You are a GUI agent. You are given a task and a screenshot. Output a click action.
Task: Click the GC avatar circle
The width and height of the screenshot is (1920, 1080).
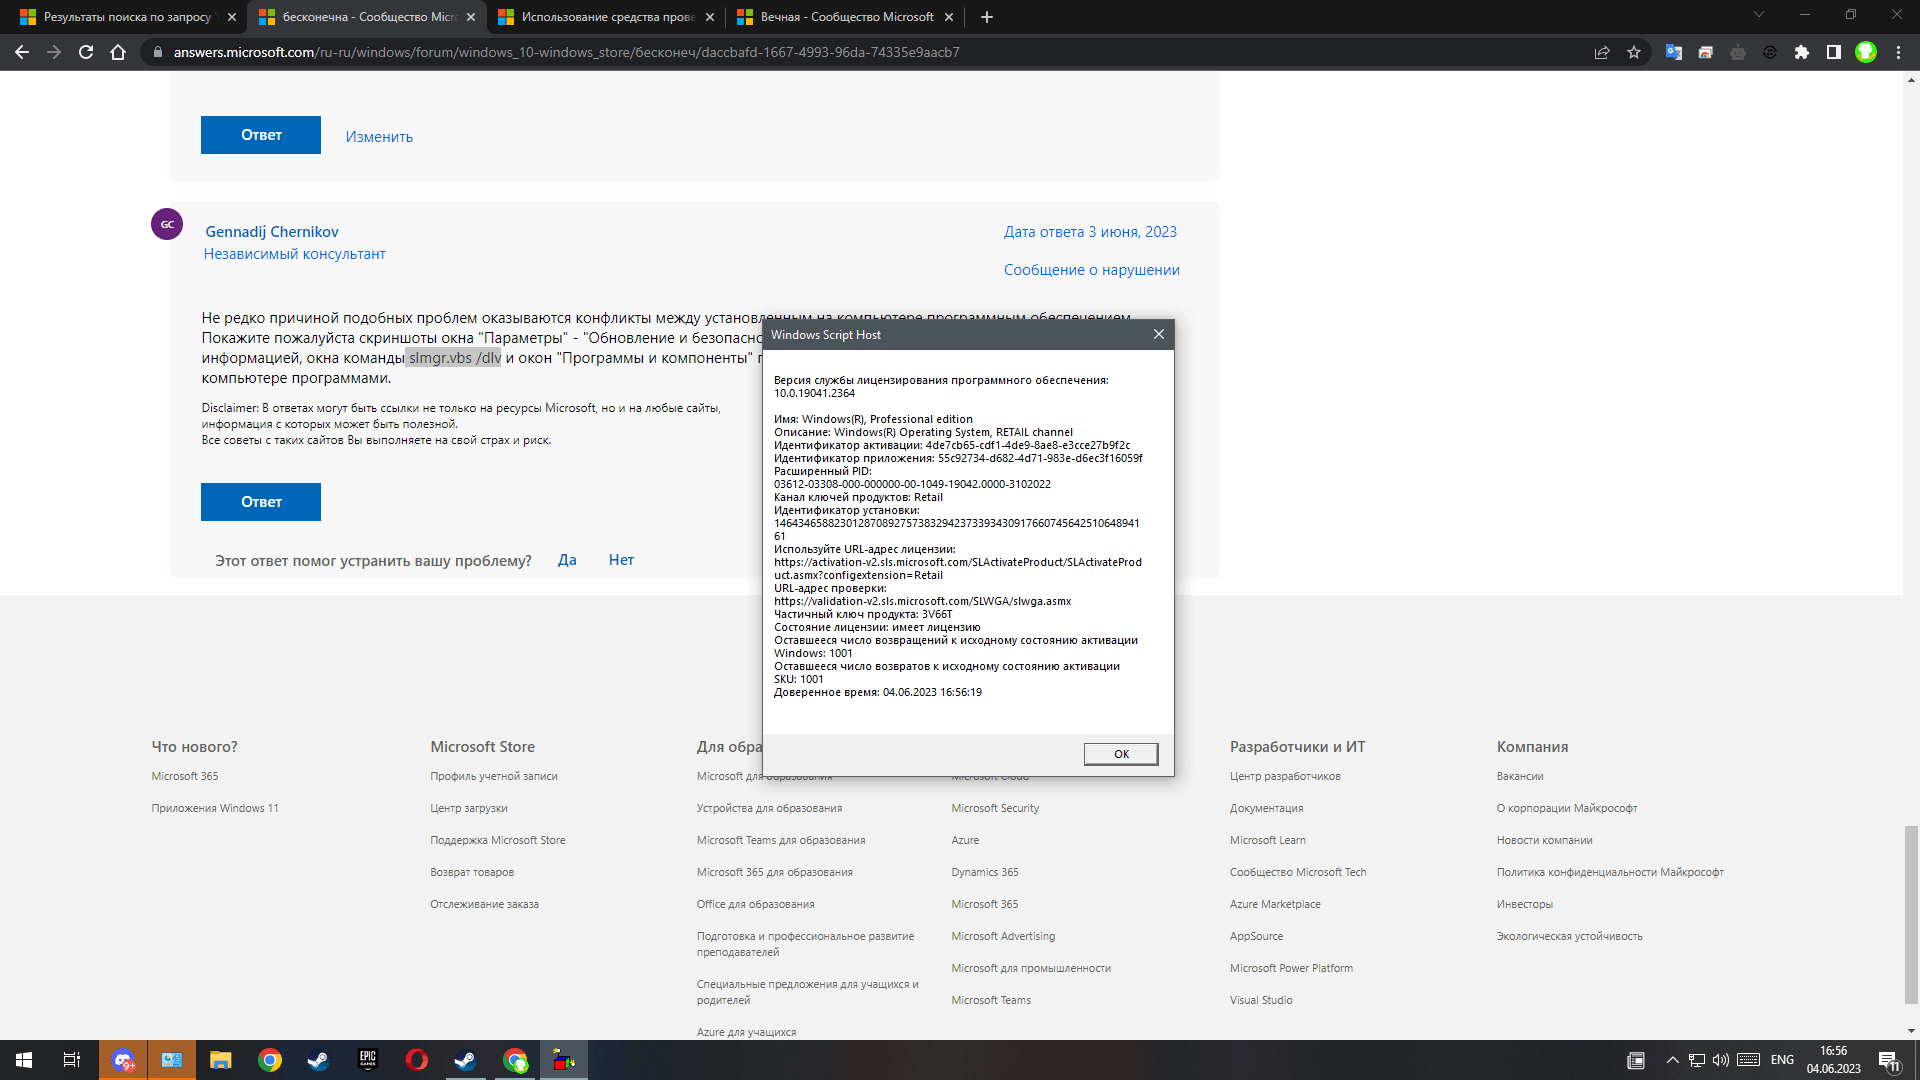pos(167,224)
